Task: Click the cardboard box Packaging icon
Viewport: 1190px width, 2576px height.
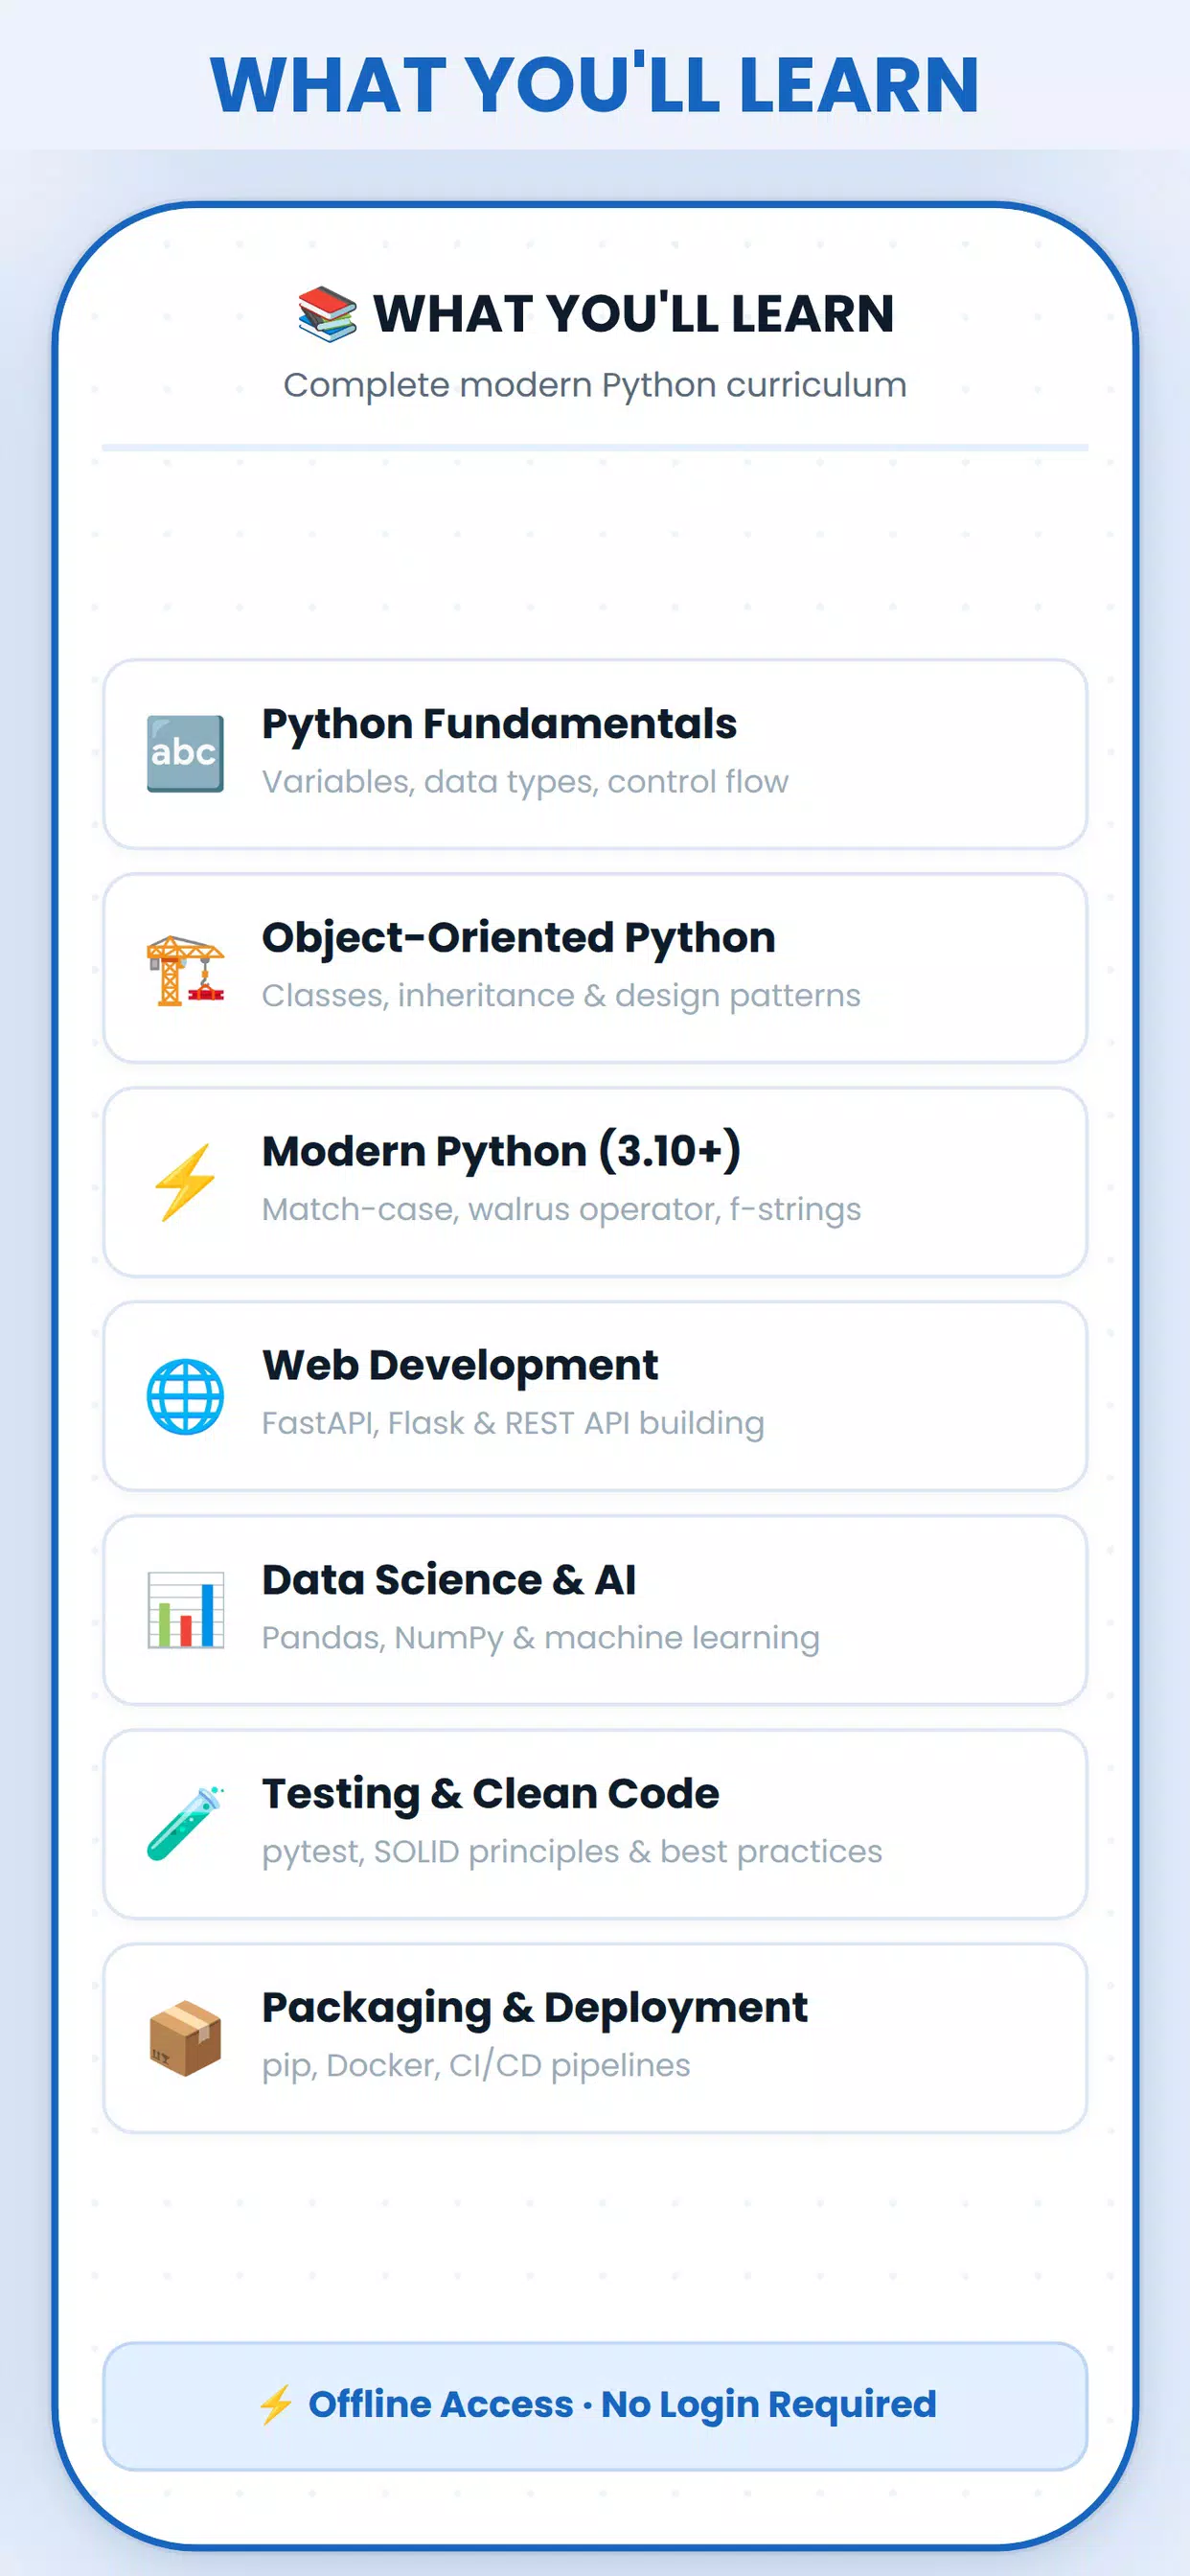Action: click(185, 2038)
